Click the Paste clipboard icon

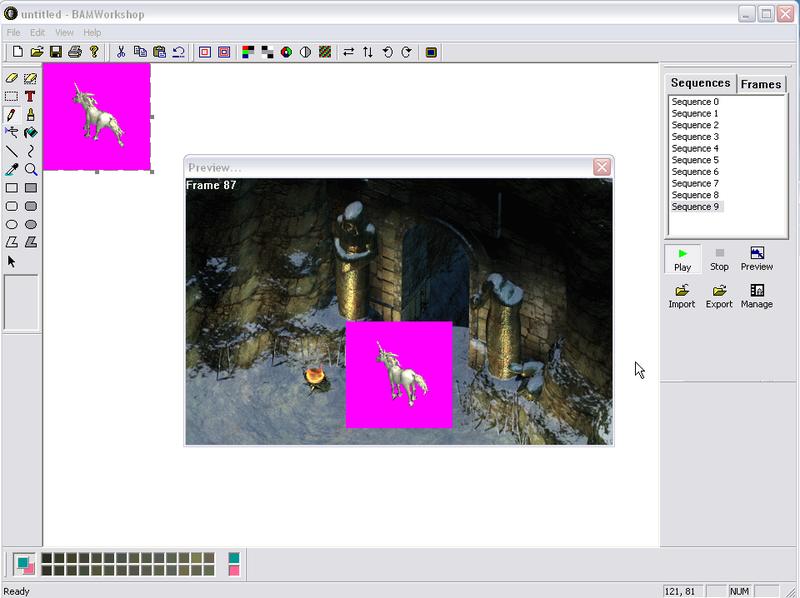pyautogui.click(x=159, y=52)
